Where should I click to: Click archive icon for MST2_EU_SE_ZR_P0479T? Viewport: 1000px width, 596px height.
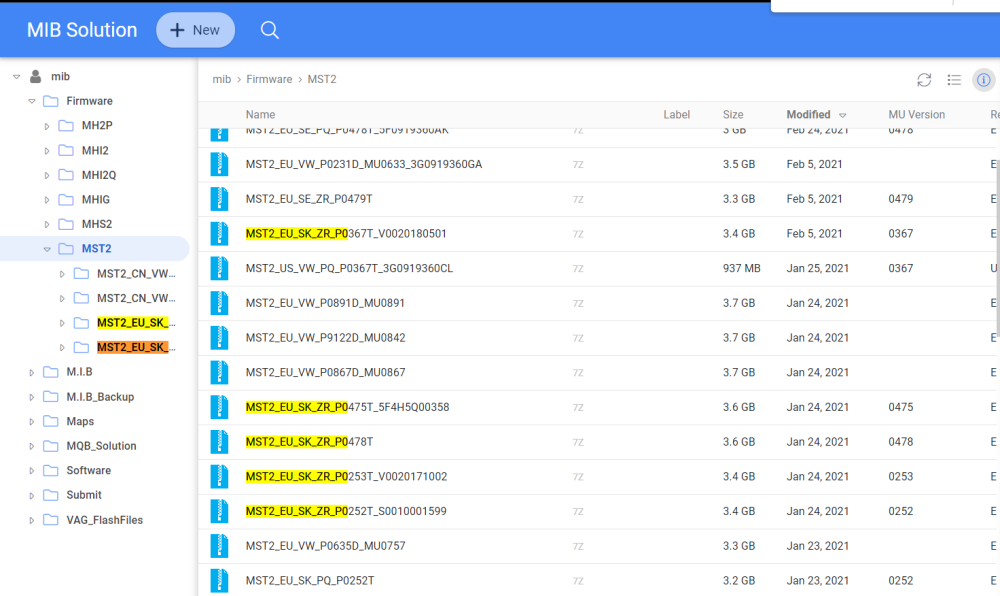click(x=219, y=199)
